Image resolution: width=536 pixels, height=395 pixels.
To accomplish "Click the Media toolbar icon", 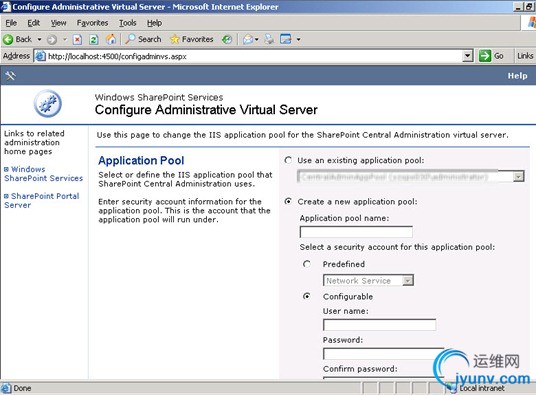I will tap(227, 40).
